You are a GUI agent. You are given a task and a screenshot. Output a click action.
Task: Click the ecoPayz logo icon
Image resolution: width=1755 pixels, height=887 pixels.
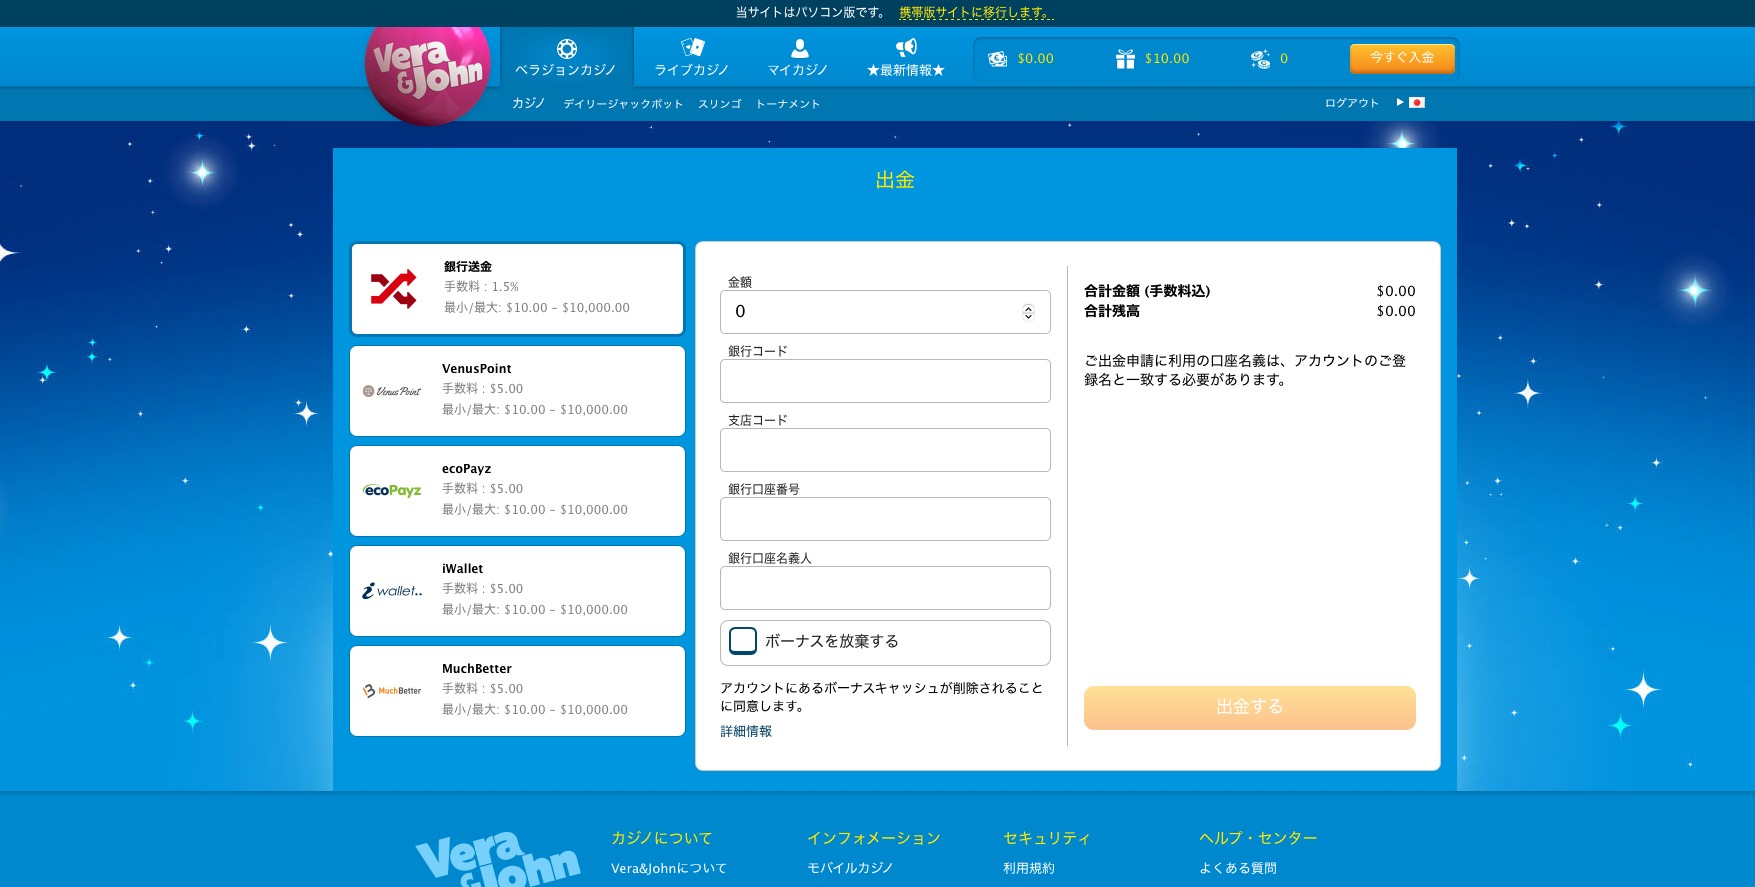click(392, 490)
